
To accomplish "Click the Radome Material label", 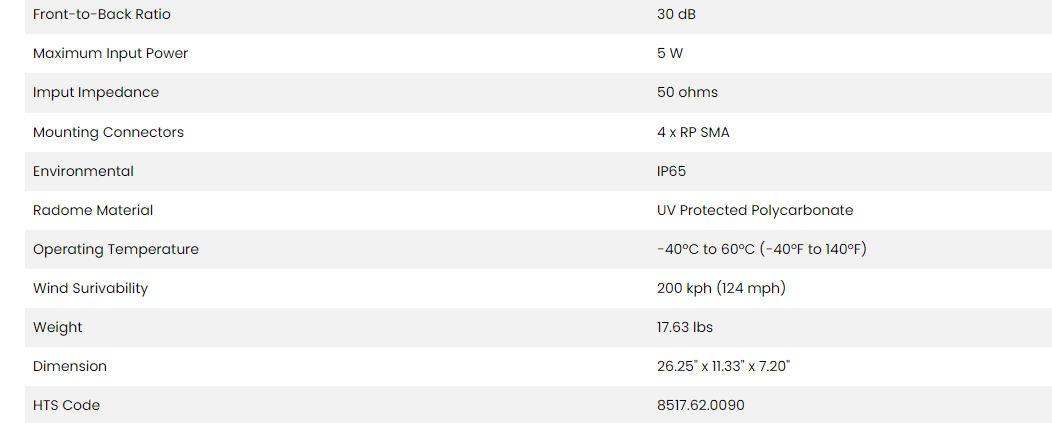I will 93,210.
